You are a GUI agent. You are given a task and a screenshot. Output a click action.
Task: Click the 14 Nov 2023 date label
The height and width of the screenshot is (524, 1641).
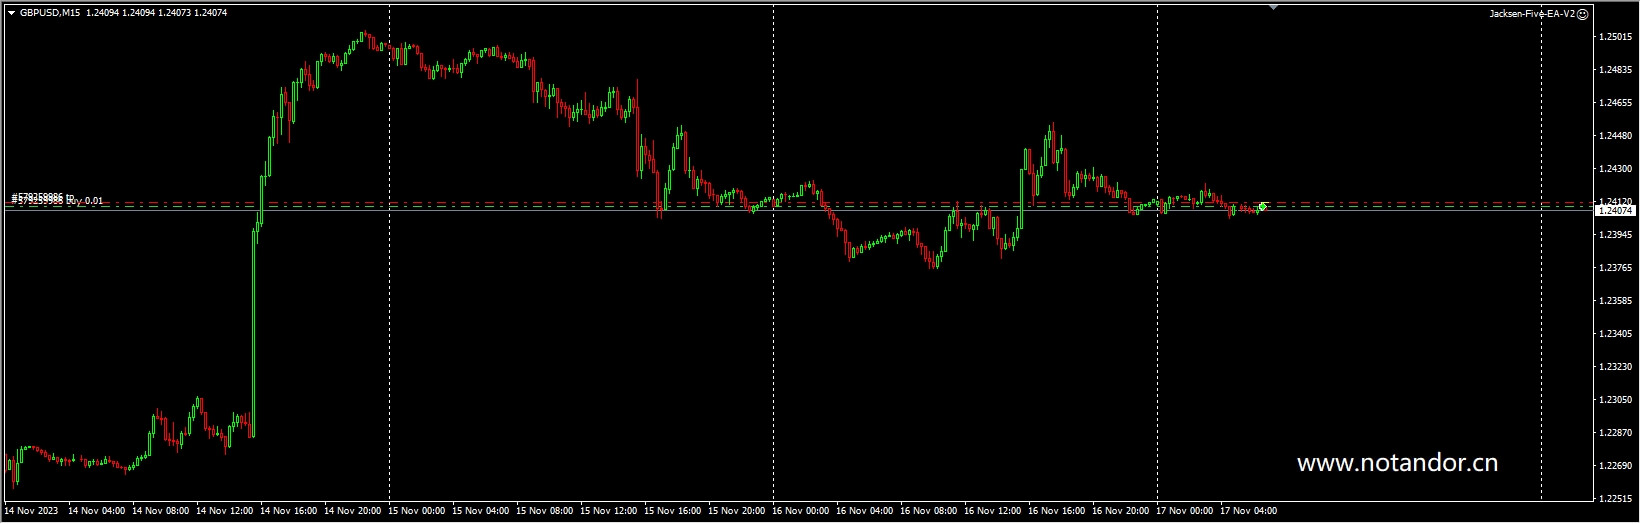pyautogui.click(x=30, y=511)
